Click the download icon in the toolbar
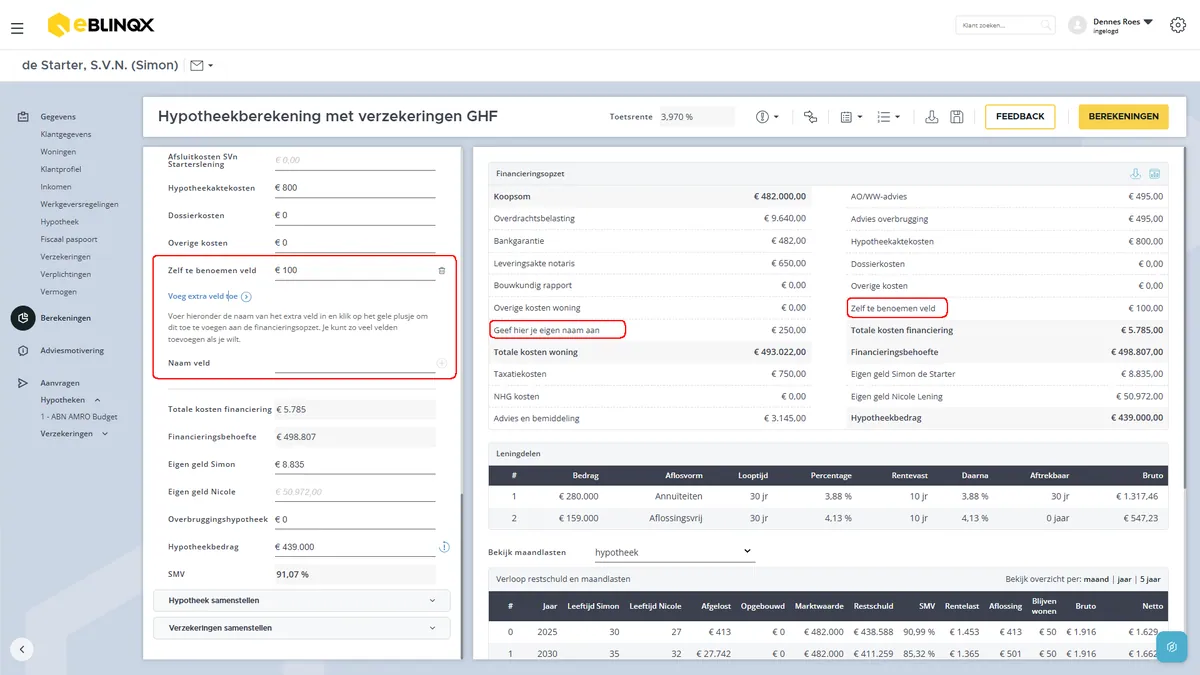Image resolution: width=1200 pixels, height=675 pixels. [931, 117]
